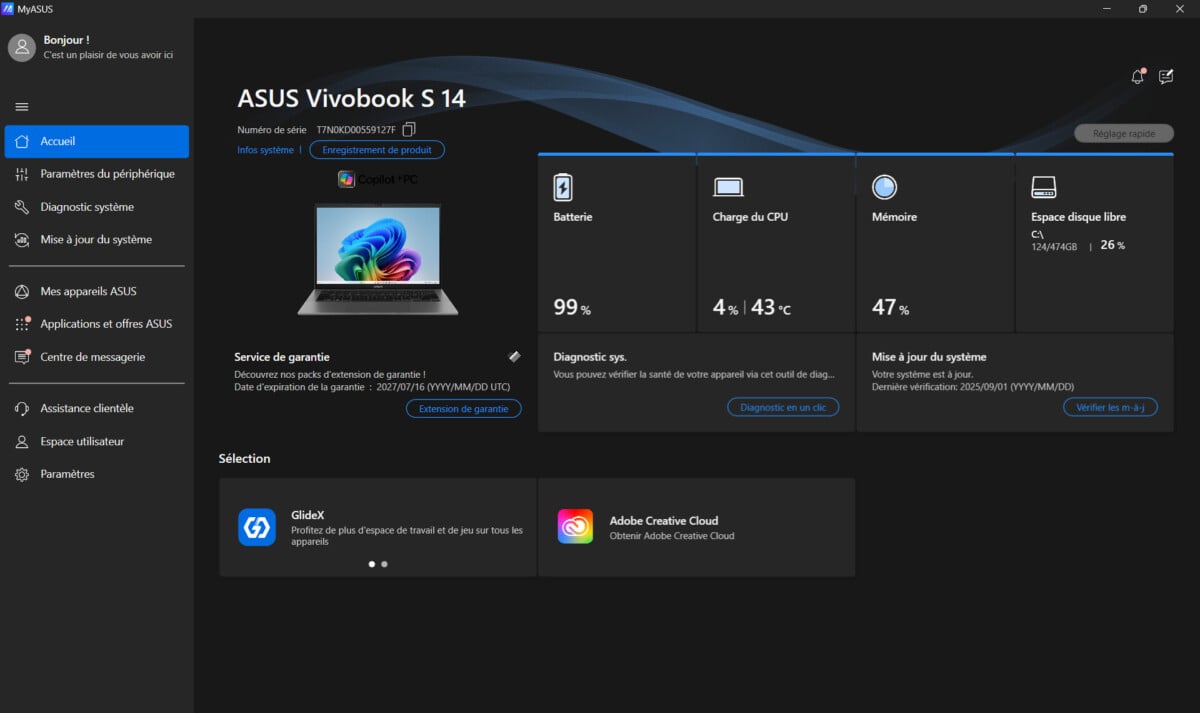Image resolution: width=1200 pixels, height=713 pixels.
Task: Click the user avatar icon
Action: point(22,47)
